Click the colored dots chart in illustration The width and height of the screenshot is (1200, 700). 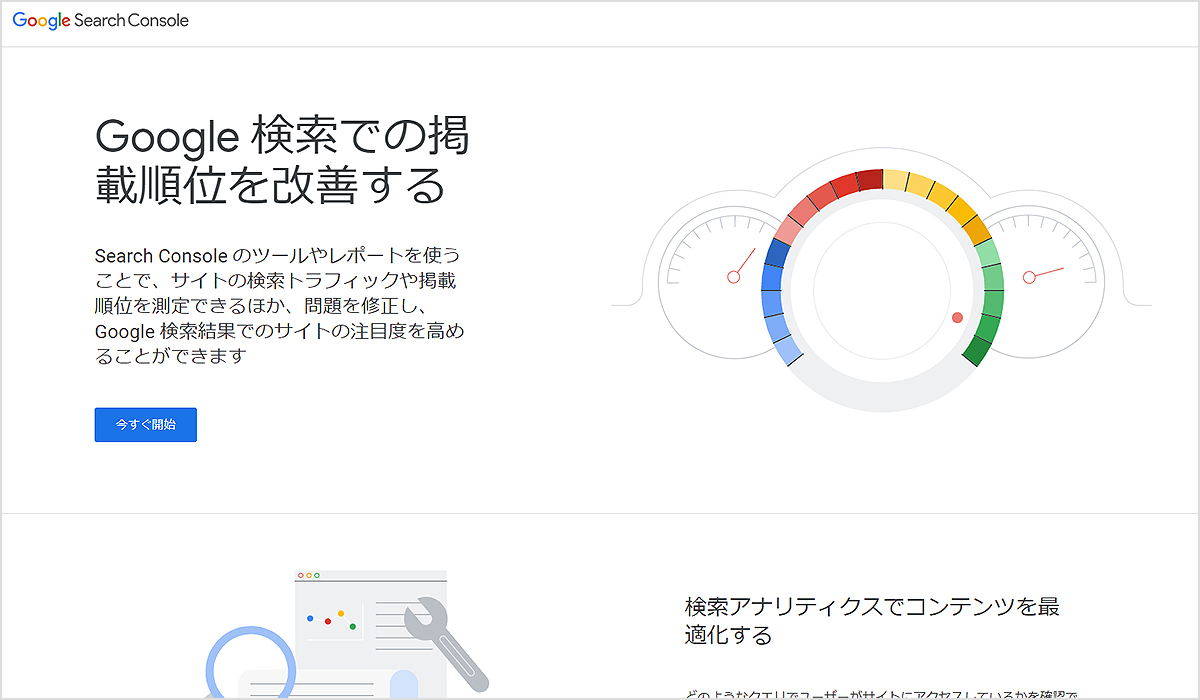(332, 620)
